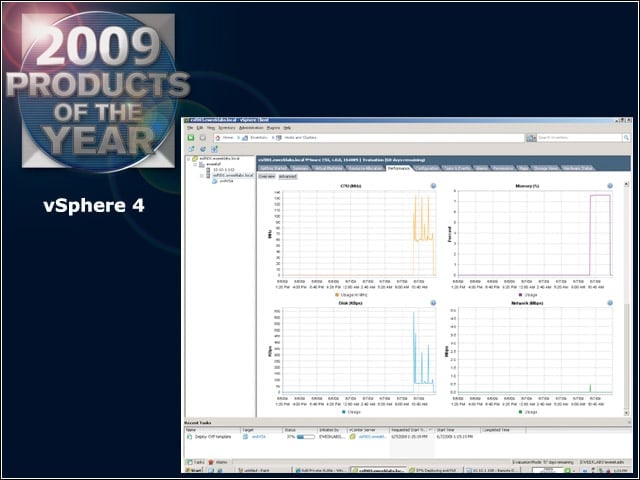Click inside the Search Inventory field
This screenshot has width=640, height=480.
(x=579, y=138)
